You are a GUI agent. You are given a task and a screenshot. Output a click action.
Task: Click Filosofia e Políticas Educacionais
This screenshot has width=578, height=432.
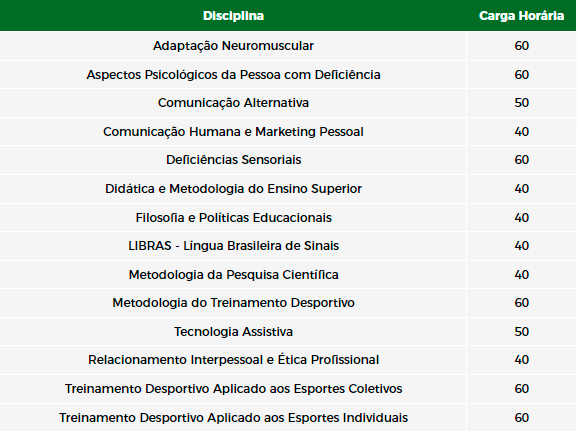(233, 217)
